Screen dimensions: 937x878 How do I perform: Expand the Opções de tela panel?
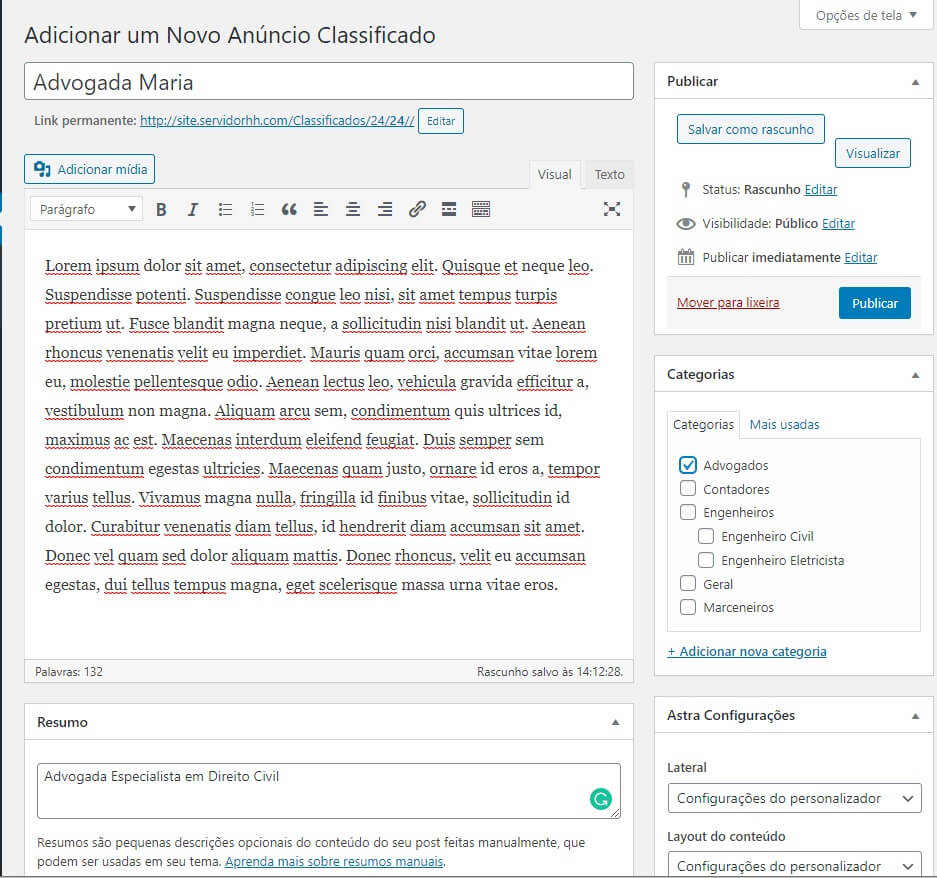point(866,15)
